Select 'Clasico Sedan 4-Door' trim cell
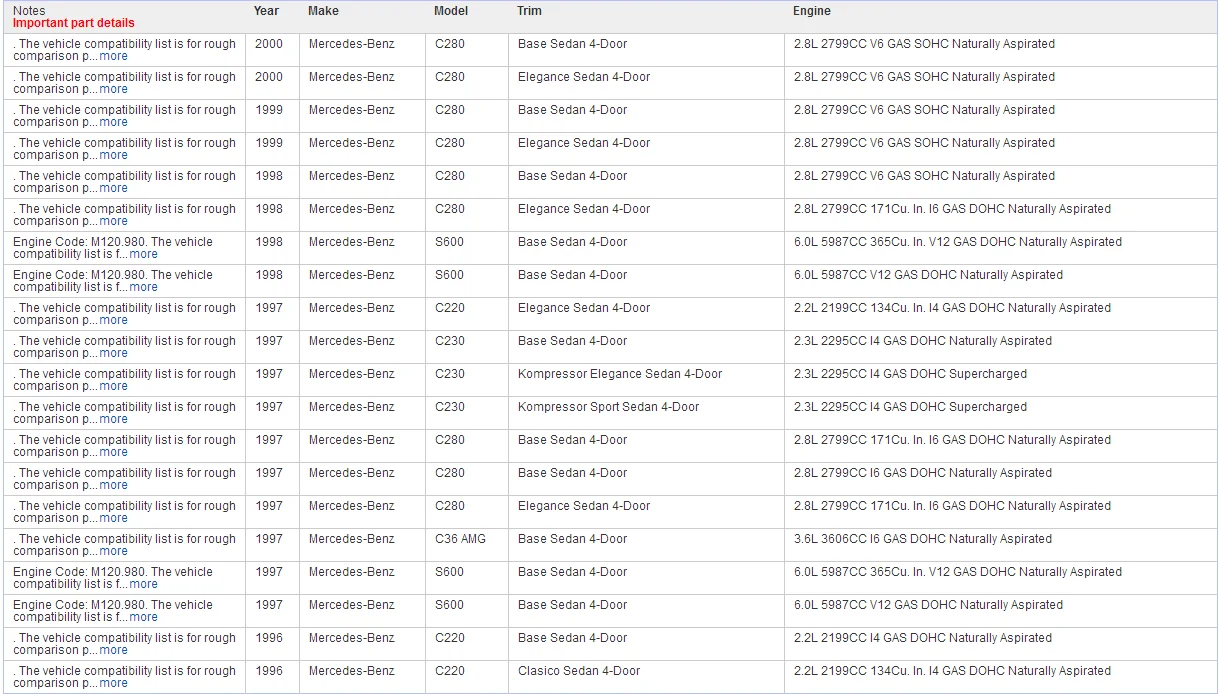This screenshot has width=1219, height=695. pos(579,671)
